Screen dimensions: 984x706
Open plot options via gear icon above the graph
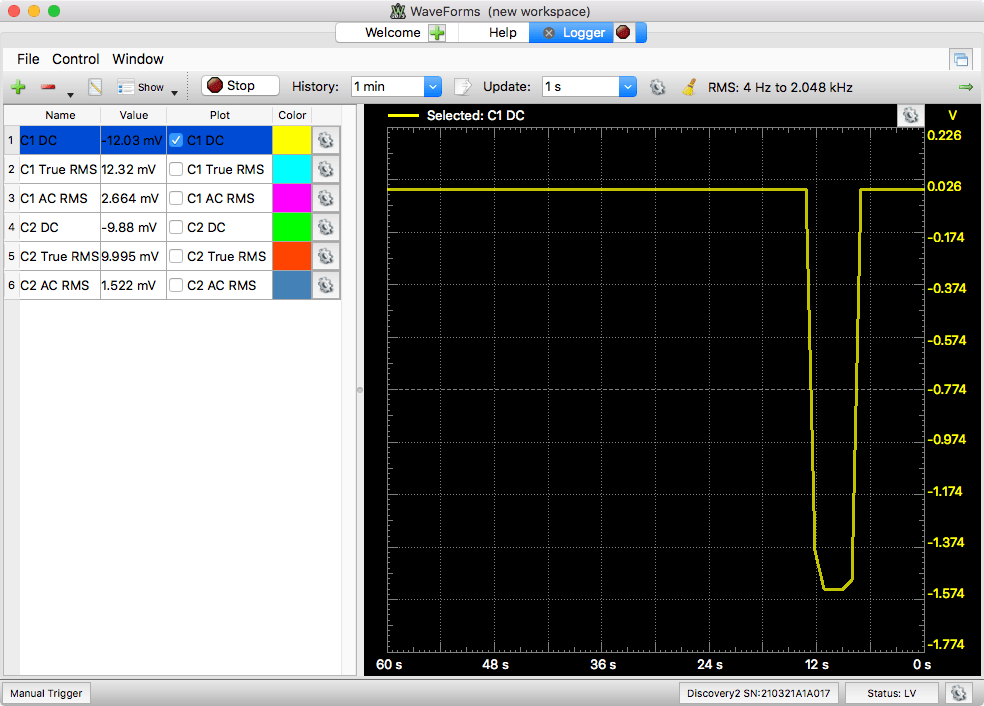tap(910, 115)
